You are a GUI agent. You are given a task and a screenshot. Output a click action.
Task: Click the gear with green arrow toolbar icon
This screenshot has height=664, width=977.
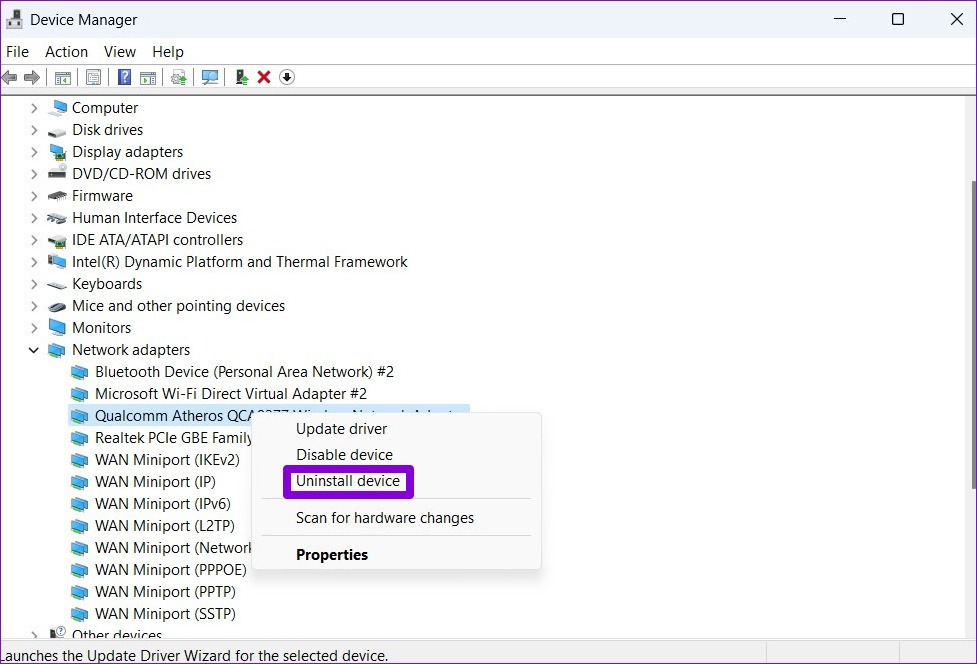coord(179,77)
